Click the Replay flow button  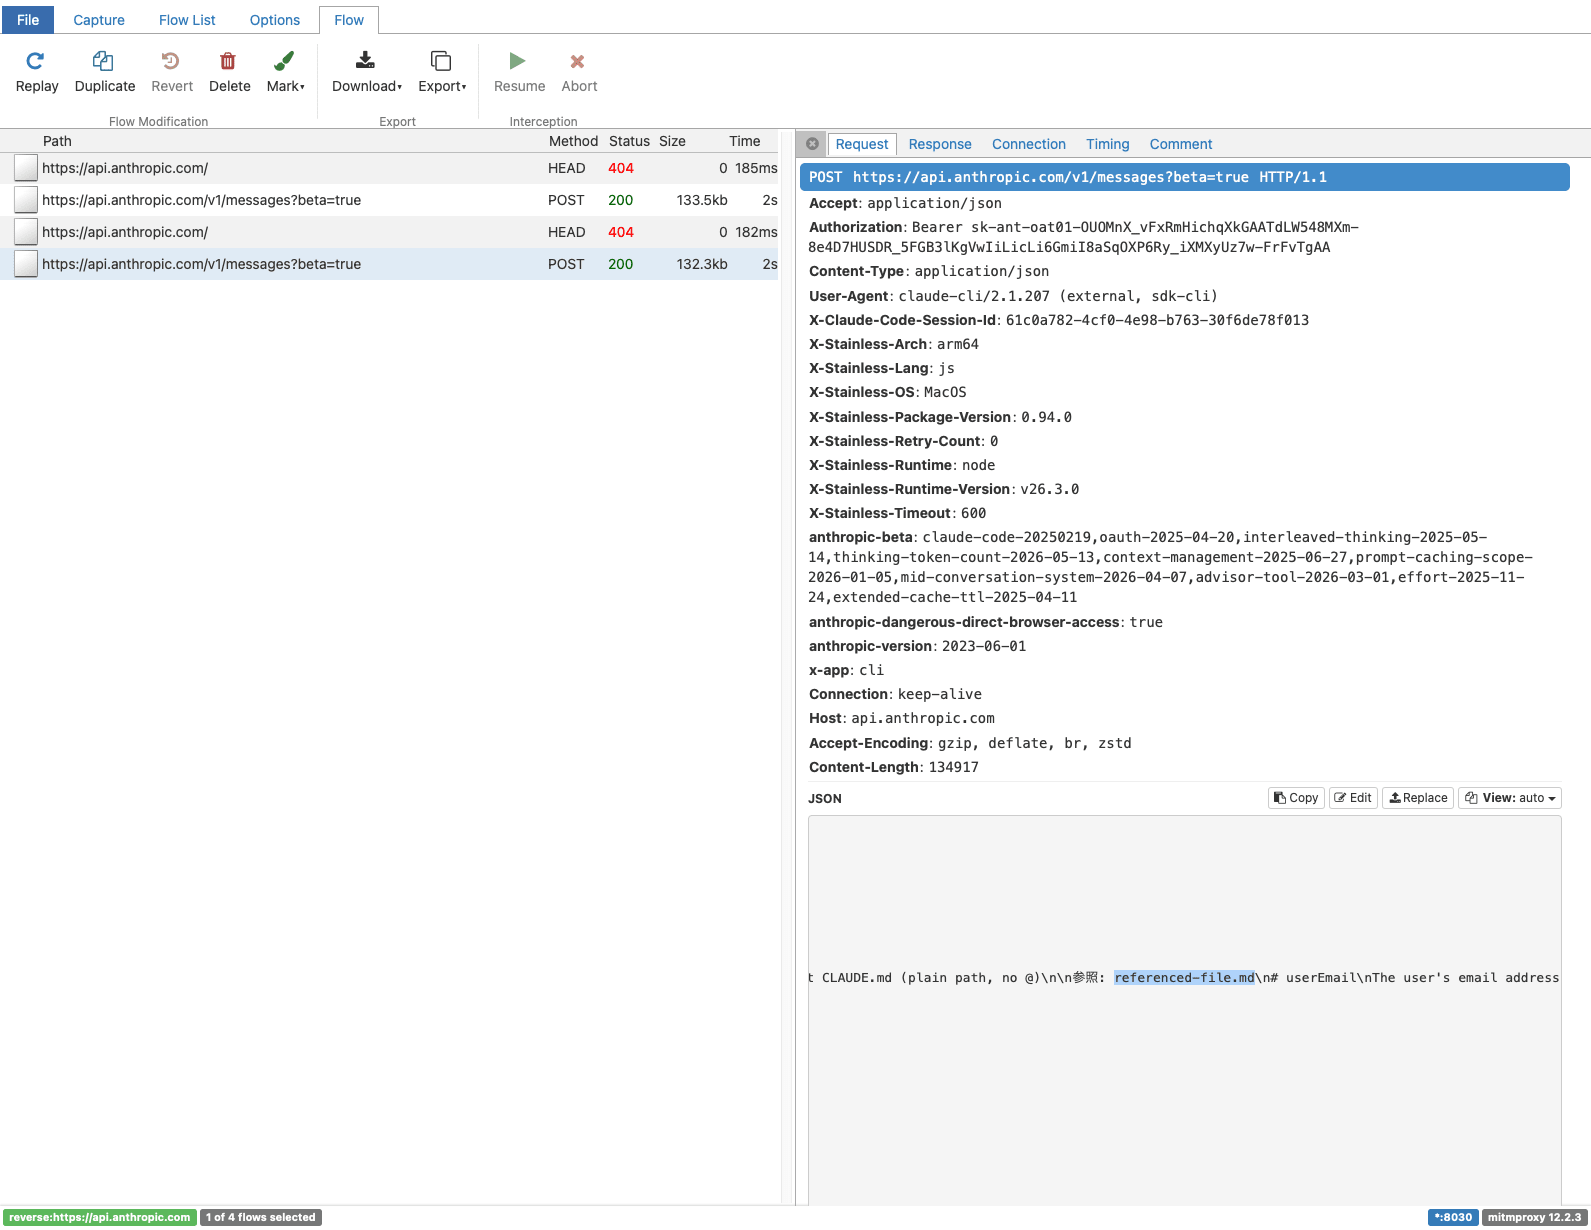37,73
